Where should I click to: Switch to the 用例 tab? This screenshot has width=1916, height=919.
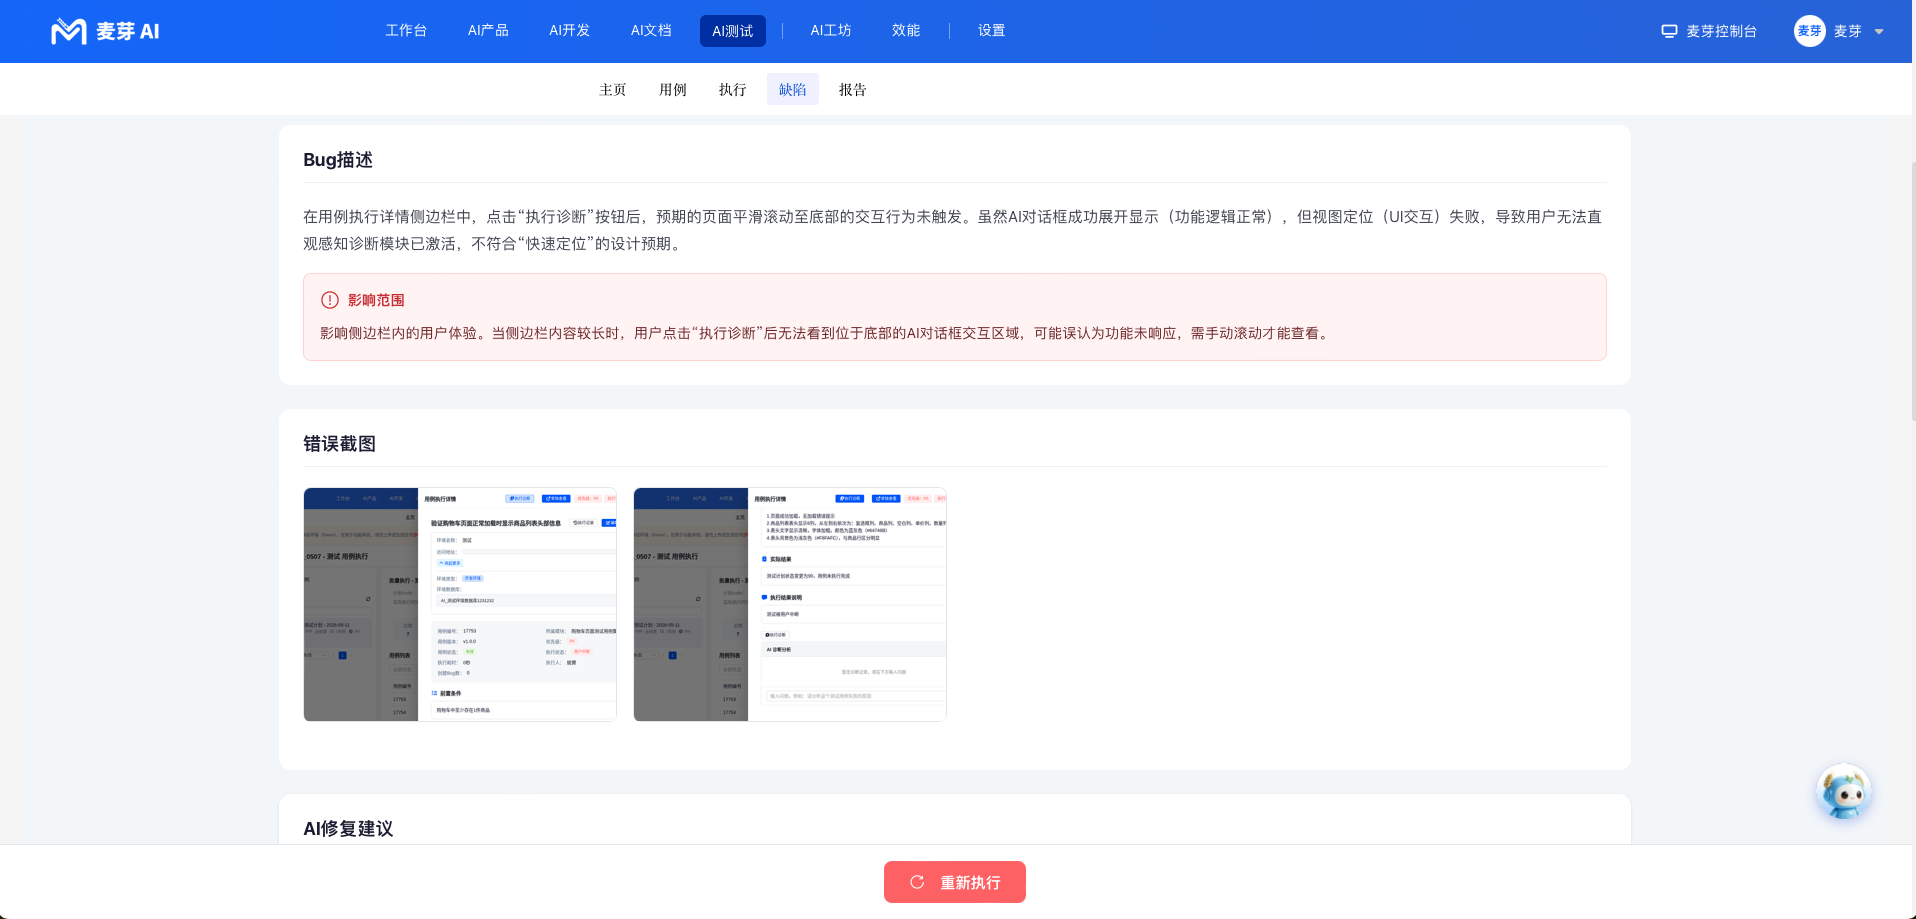[x=673, y=89]
